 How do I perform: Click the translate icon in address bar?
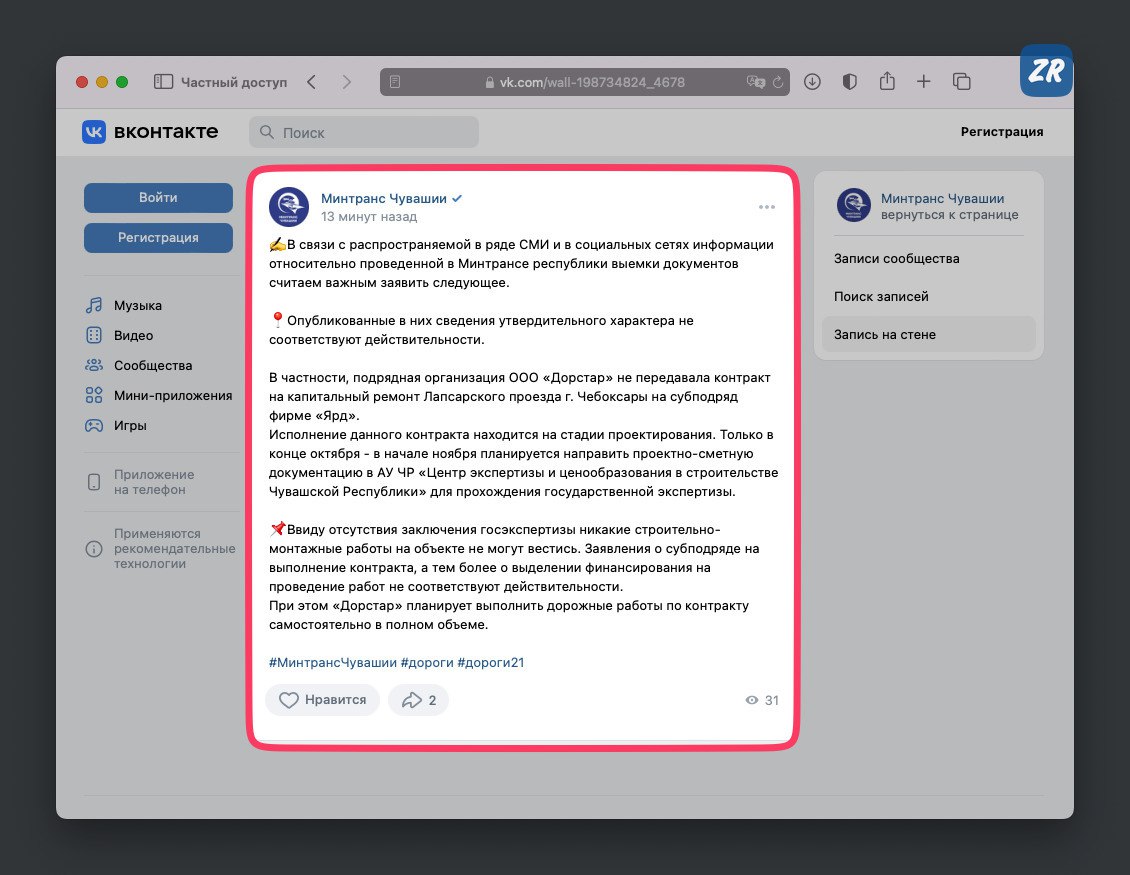coord(756,82)
